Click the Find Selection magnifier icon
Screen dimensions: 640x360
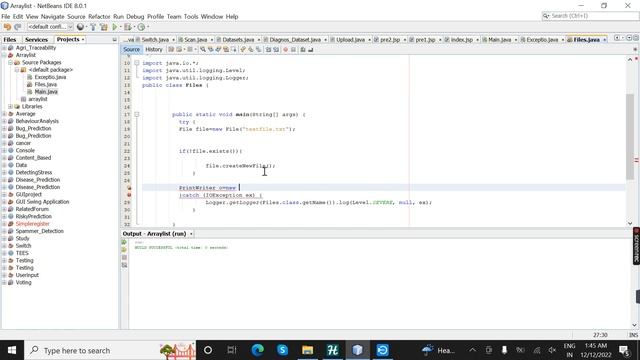(x=203, y=49)
